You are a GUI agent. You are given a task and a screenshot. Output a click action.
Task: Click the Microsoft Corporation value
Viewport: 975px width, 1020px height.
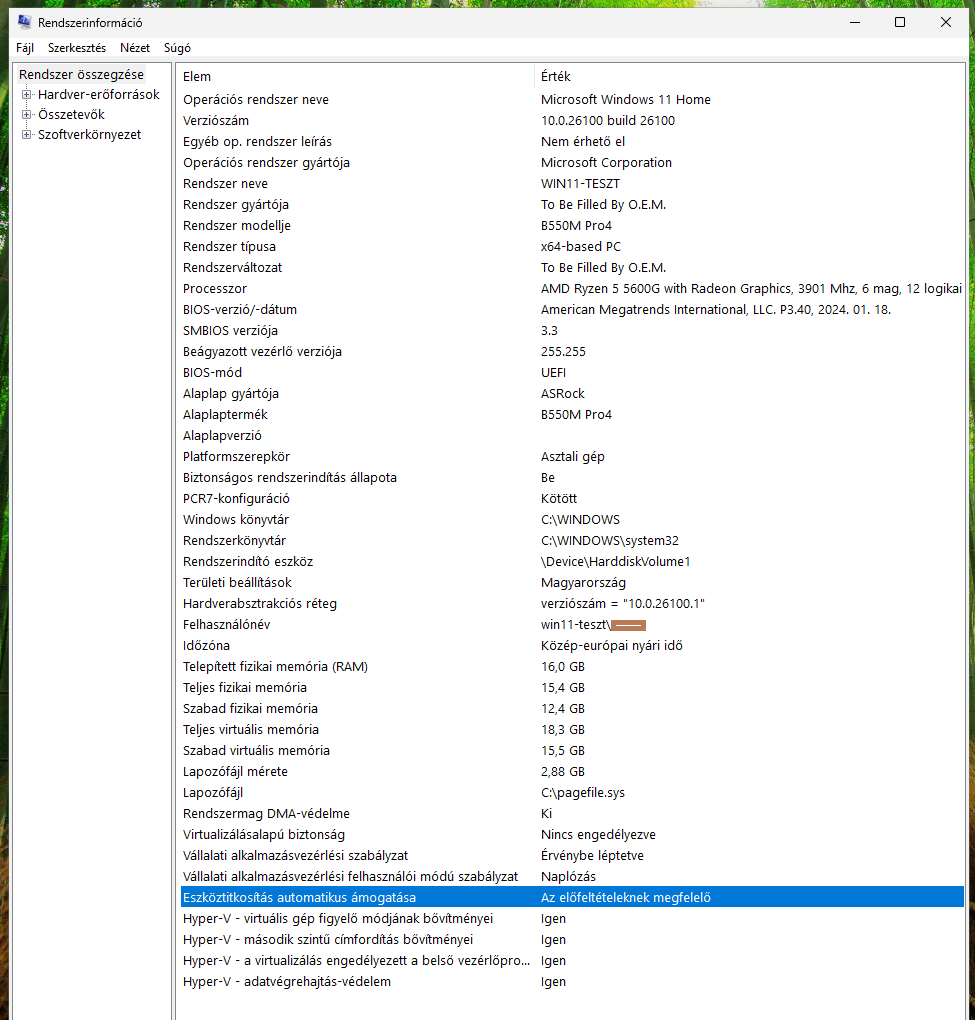(x=606, y=163)
